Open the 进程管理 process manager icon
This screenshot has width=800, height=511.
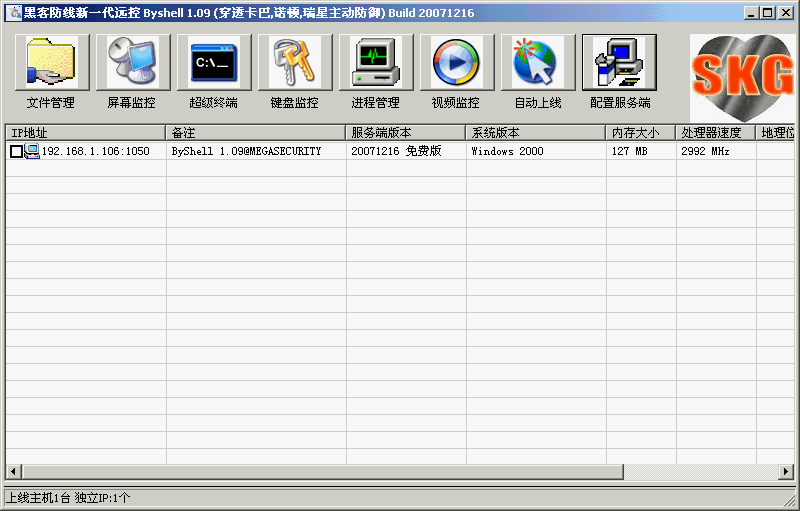pyautogui.click(x=376, y=63)
